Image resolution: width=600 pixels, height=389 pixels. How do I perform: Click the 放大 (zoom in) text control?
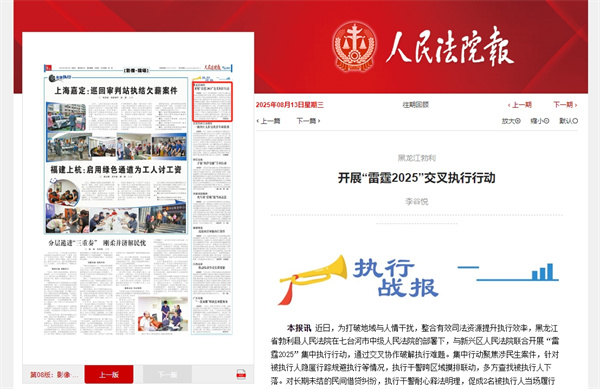[x=511, y=121]
